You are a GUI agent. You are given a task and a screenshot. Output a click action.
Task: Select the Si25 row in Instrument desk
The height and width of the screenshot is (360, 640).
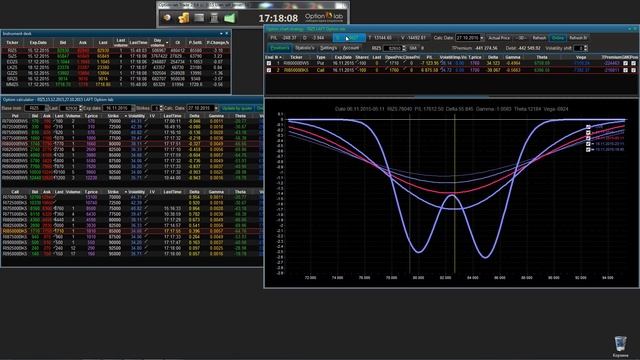tap(116, 56)
